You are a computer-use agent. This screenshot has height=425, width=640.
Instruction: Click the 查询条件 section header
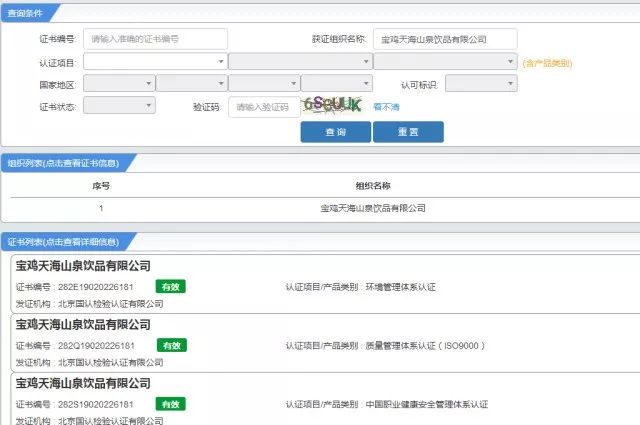point(25,13)
